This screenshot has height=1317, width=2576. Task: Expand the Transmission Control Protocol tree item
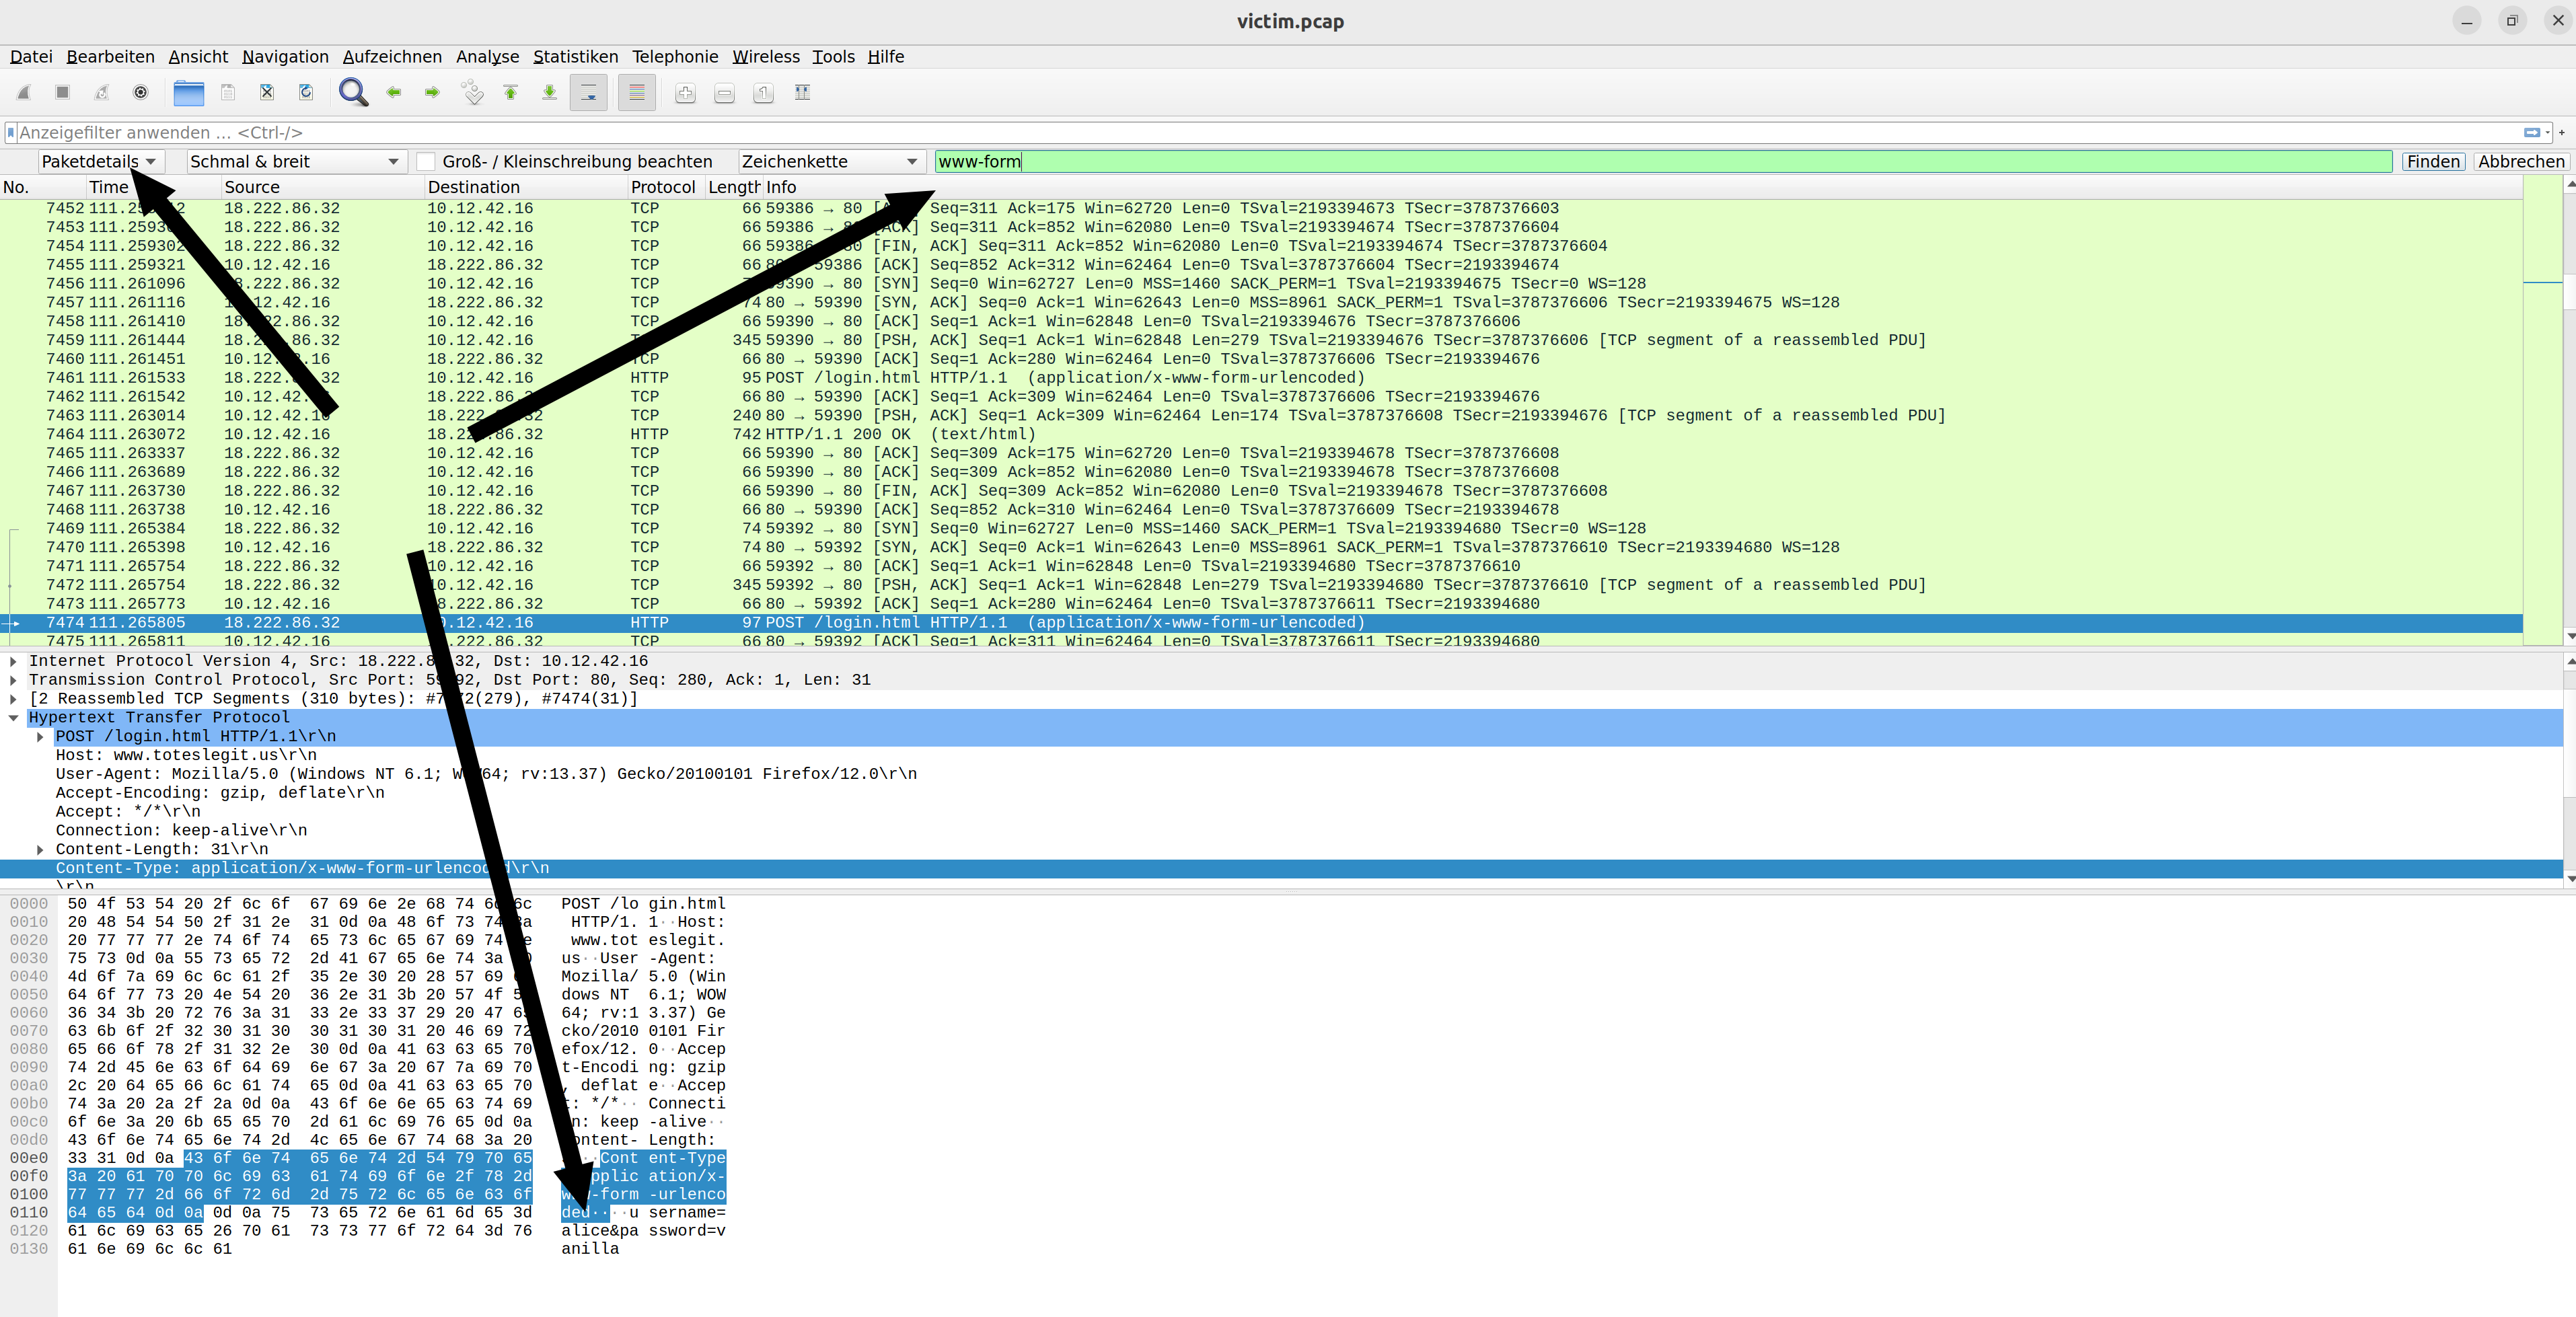click(13, 680)
